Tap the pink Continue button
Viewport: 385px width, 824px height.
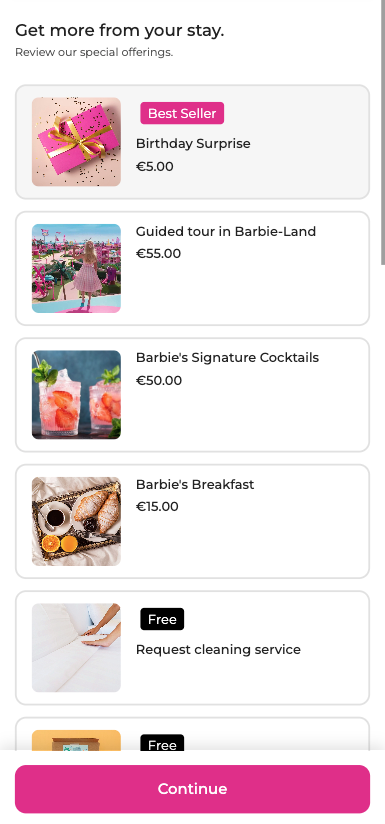[192, 789]
